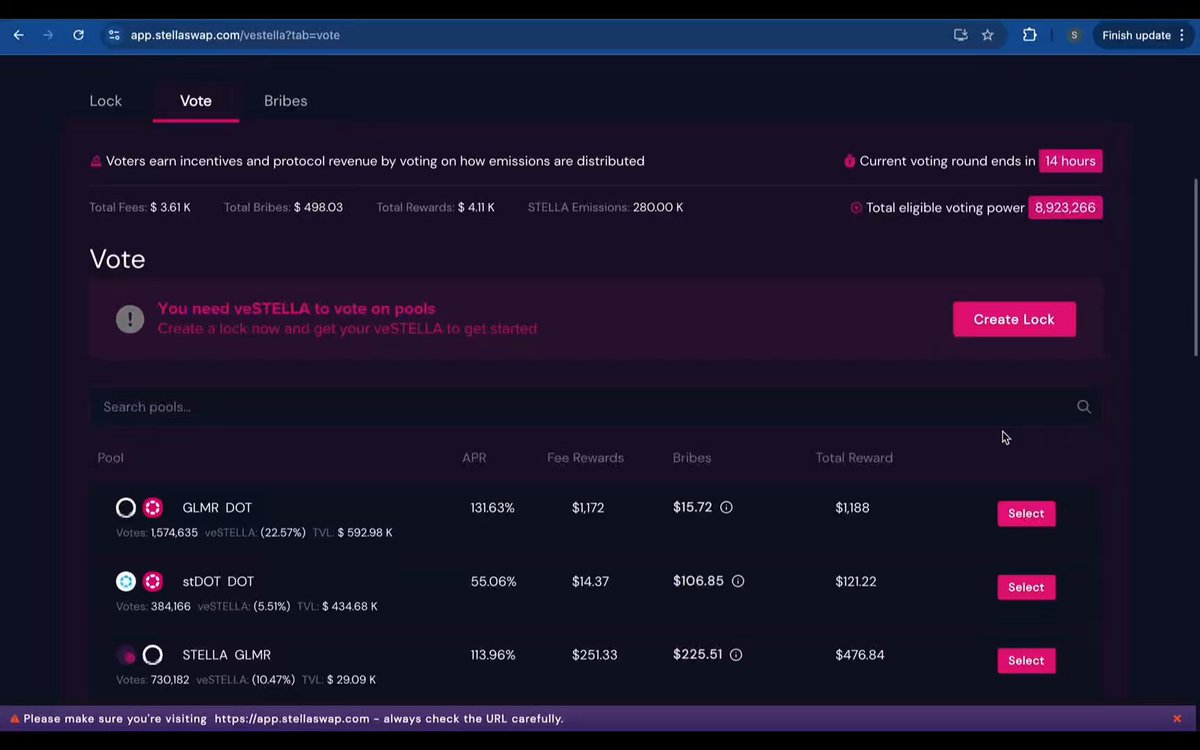Click the STELLA token icon

coord(126,655)
